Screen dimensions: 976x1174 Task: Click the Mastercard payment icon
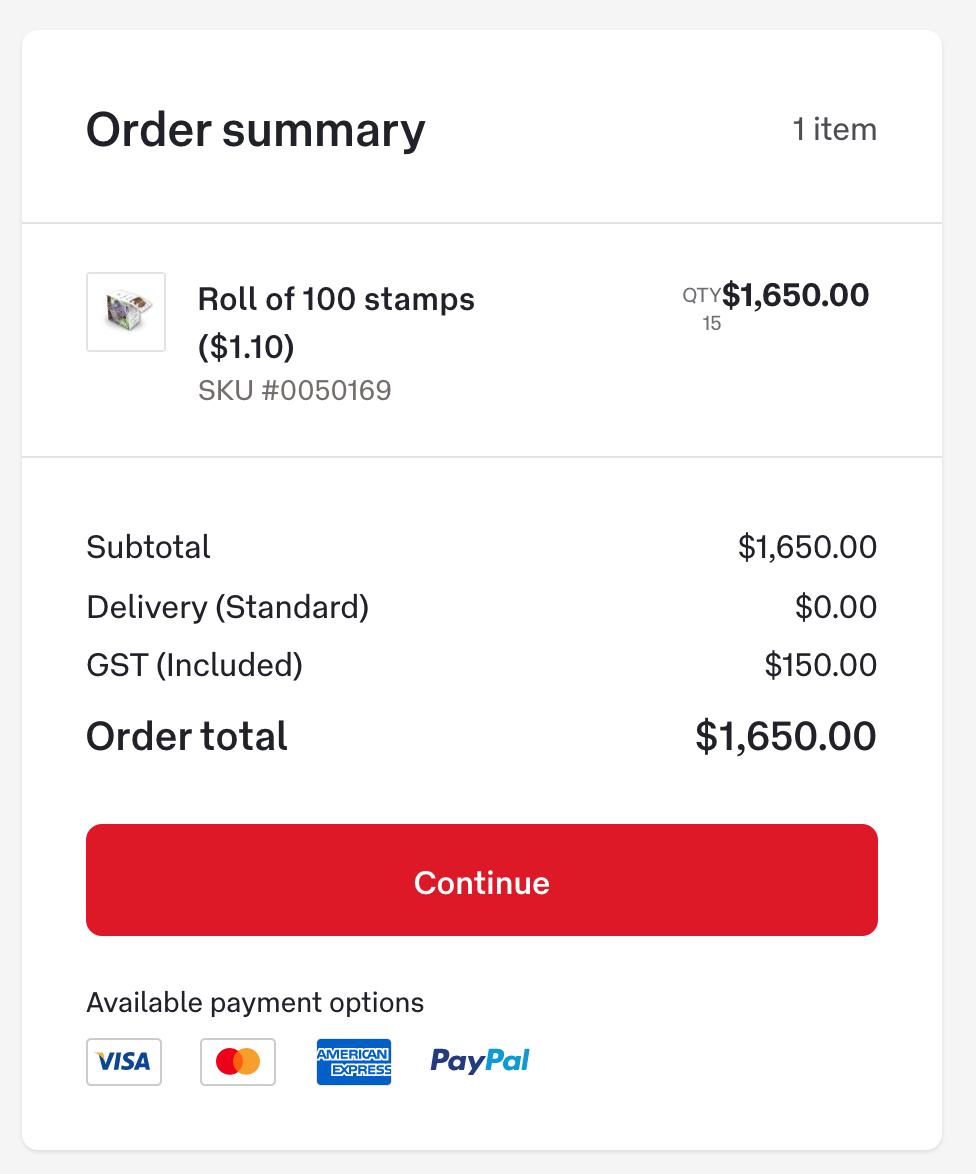pos(238,1061)
